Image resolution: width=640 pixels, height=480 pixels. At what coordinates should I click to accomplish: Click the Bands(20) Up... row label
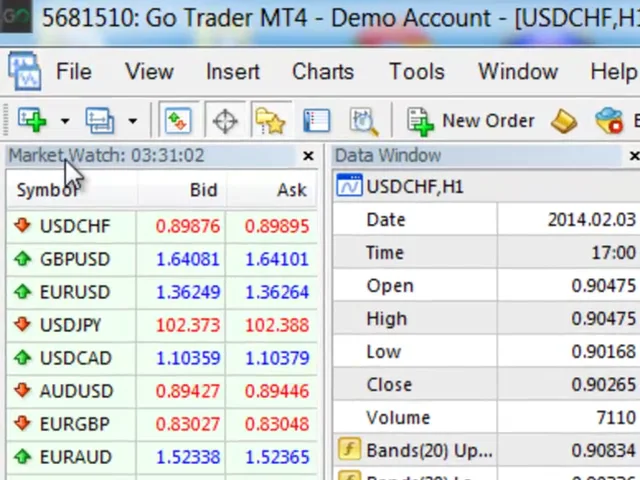[429, 451]
